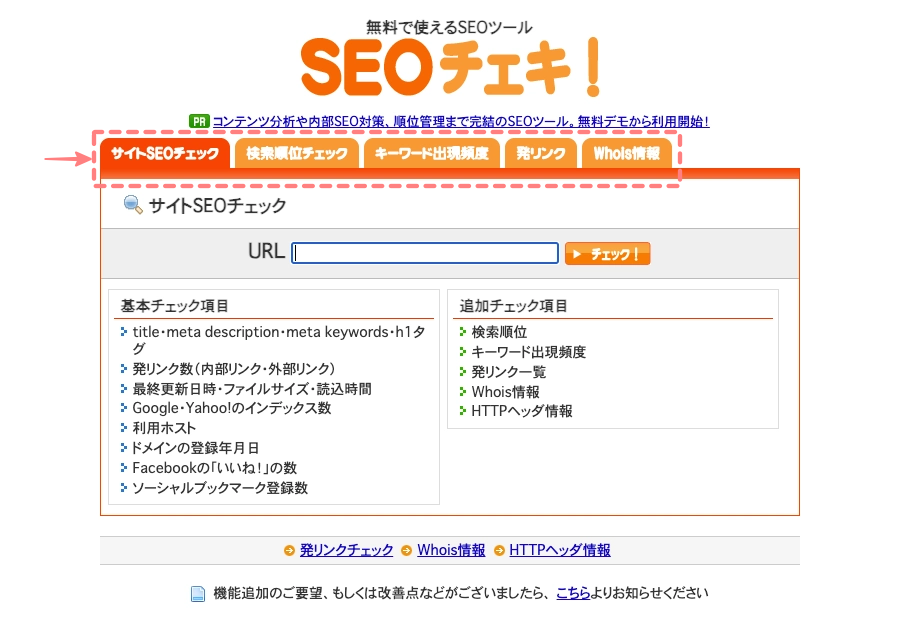Viewport: 900px width, 620px height.
Task: Click the orange チェック! button
Action: [607, 254]
